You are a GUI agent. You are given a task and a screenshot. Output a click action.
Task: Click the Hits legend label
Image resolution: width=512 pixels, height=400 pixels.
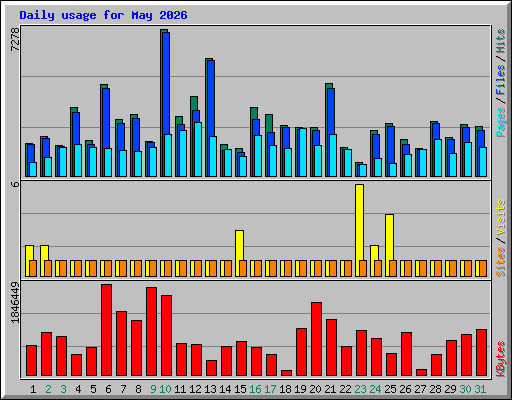coord(500,41)
